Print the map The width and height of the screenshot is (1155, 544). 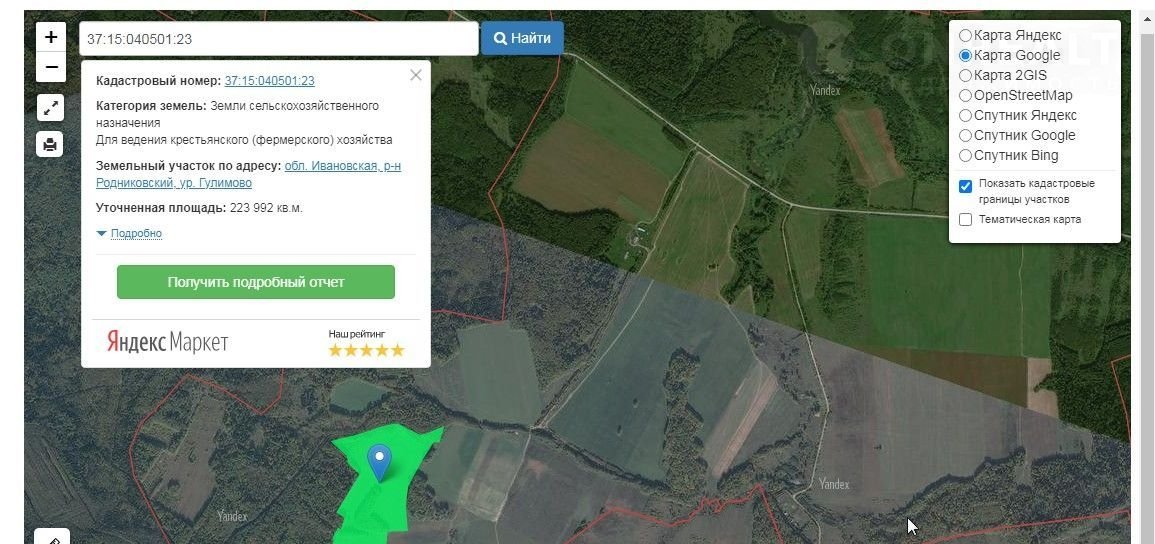pos(51,144)
